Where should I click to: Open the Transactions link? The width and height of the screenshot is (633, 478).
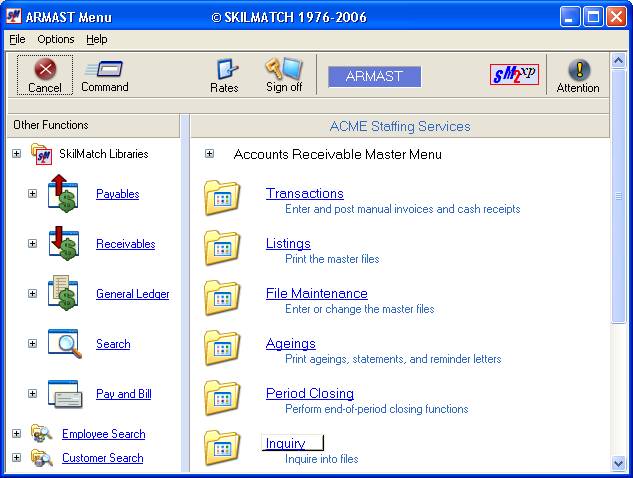pos(305,193)
